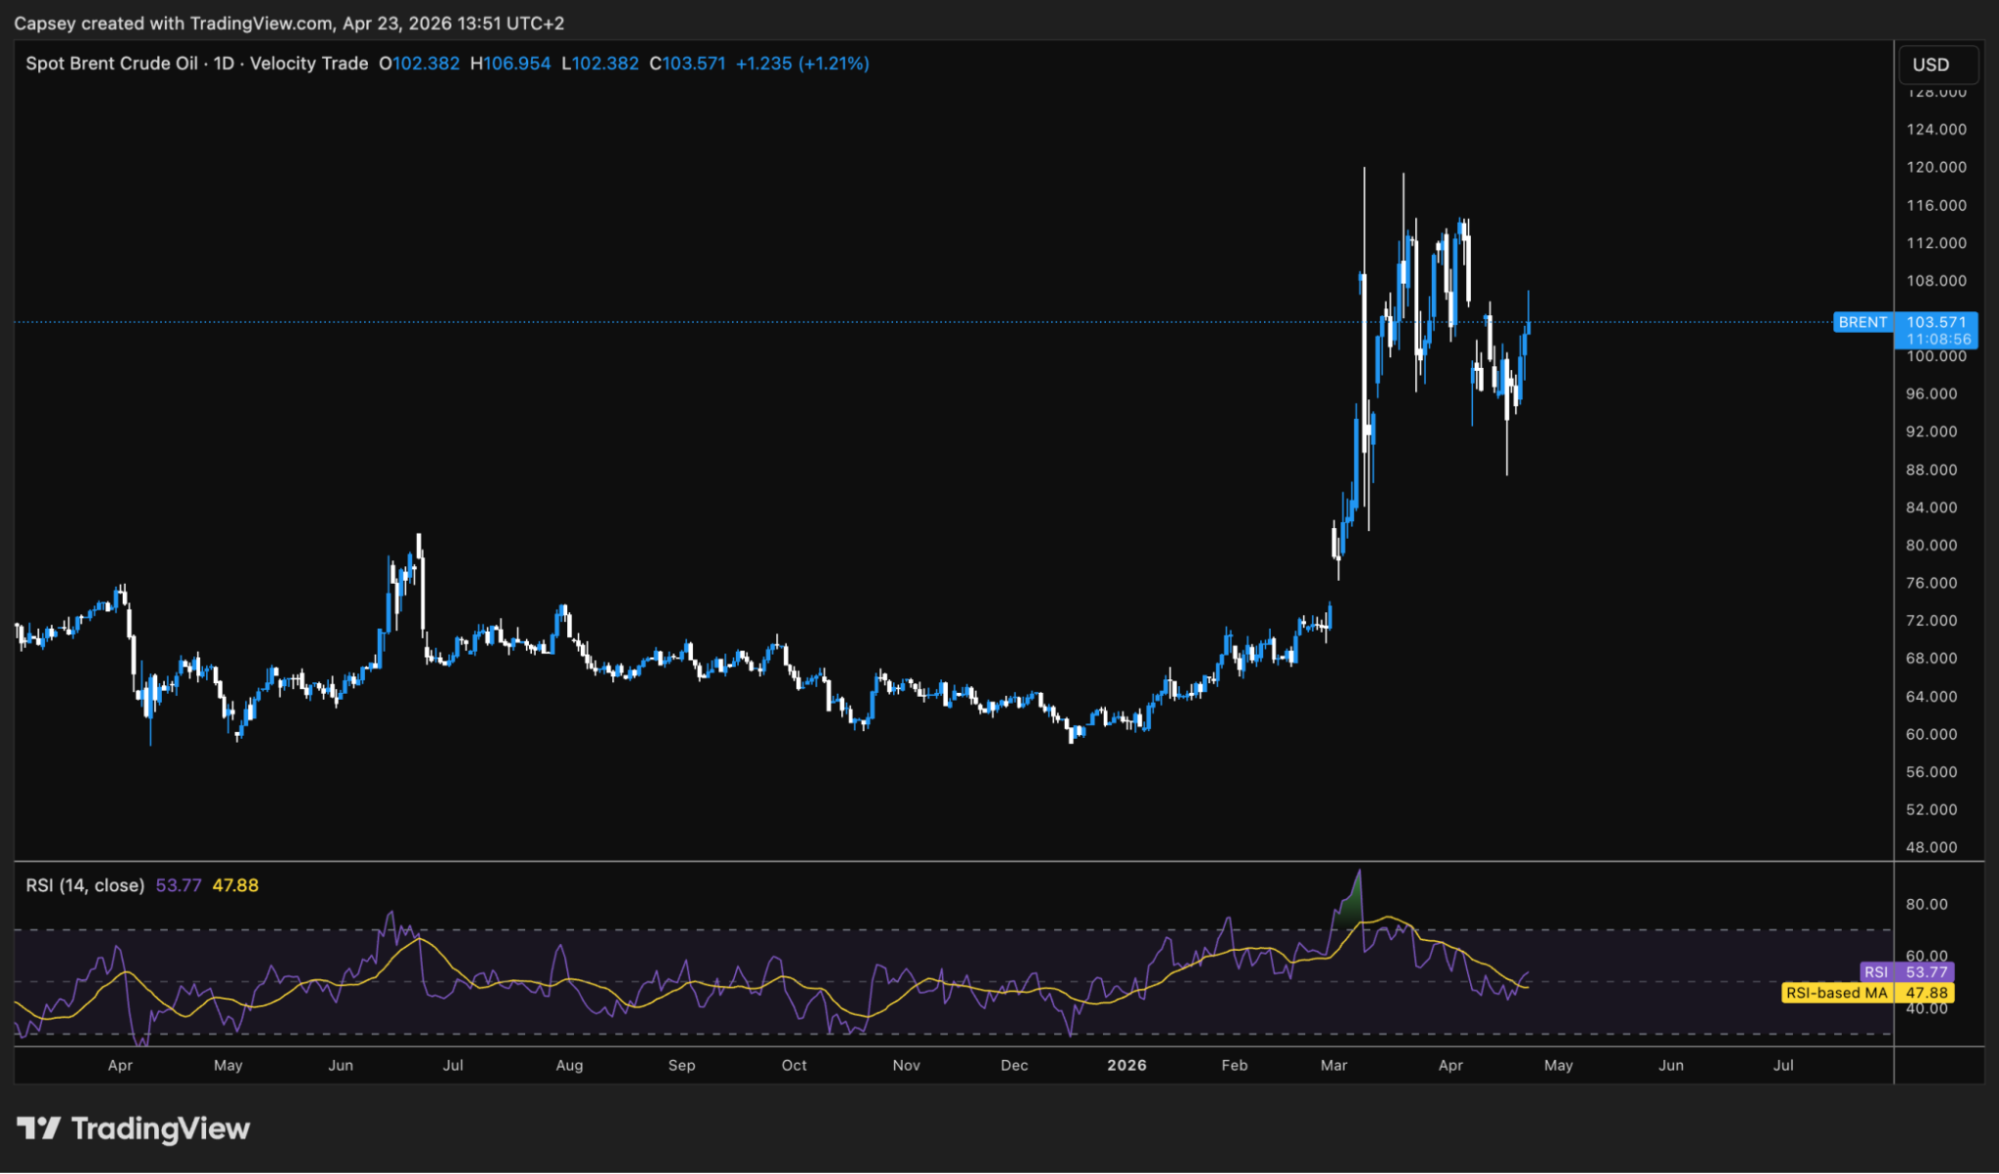Screen dimensions: 1999x1174
Task: Click the yellow RSI-based MA label
Action: (1835, 993)
